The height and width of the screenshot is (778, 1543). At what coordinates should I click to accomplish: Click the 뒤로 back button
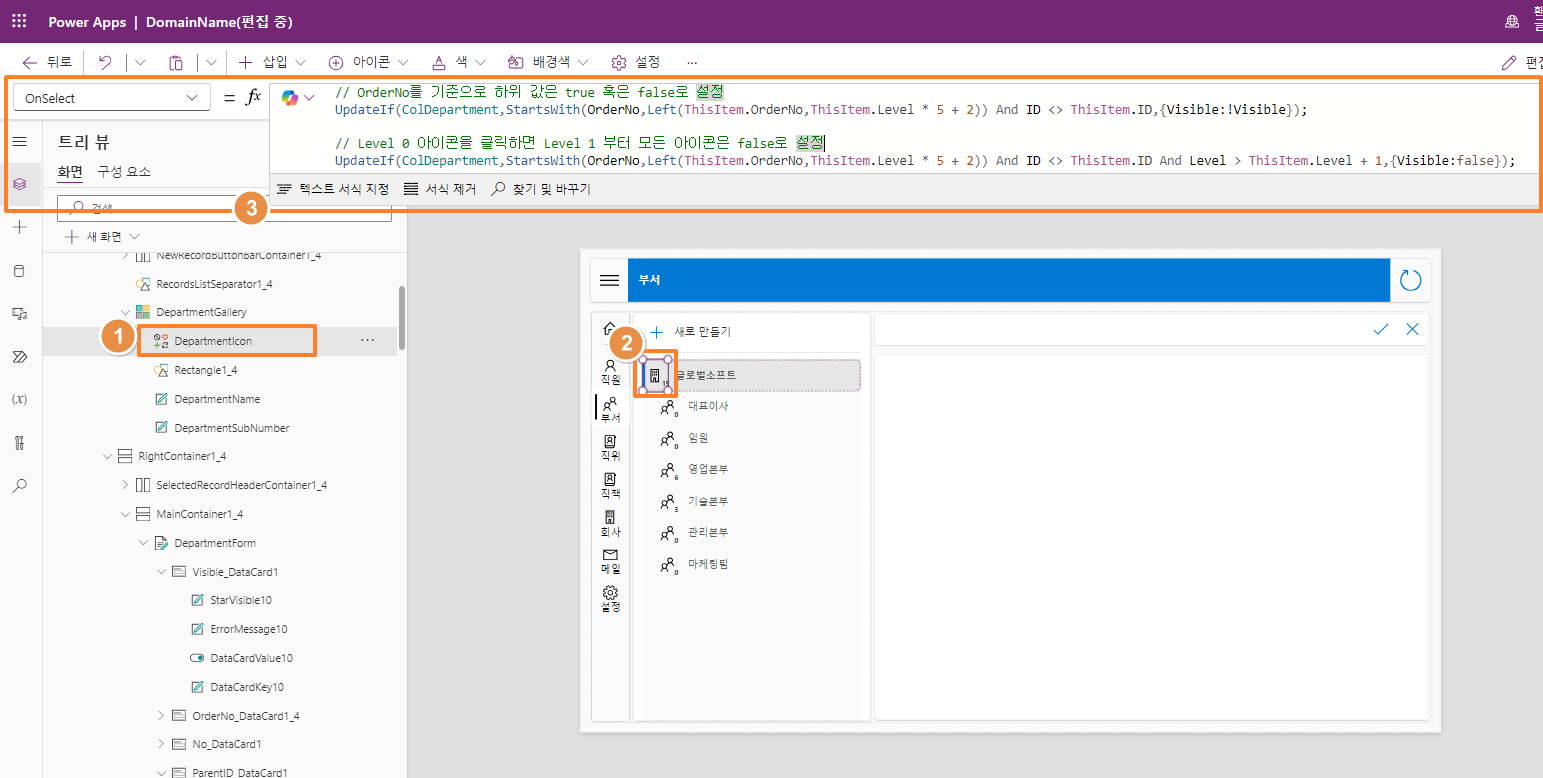pyautogui.click(x=47, y=62)
